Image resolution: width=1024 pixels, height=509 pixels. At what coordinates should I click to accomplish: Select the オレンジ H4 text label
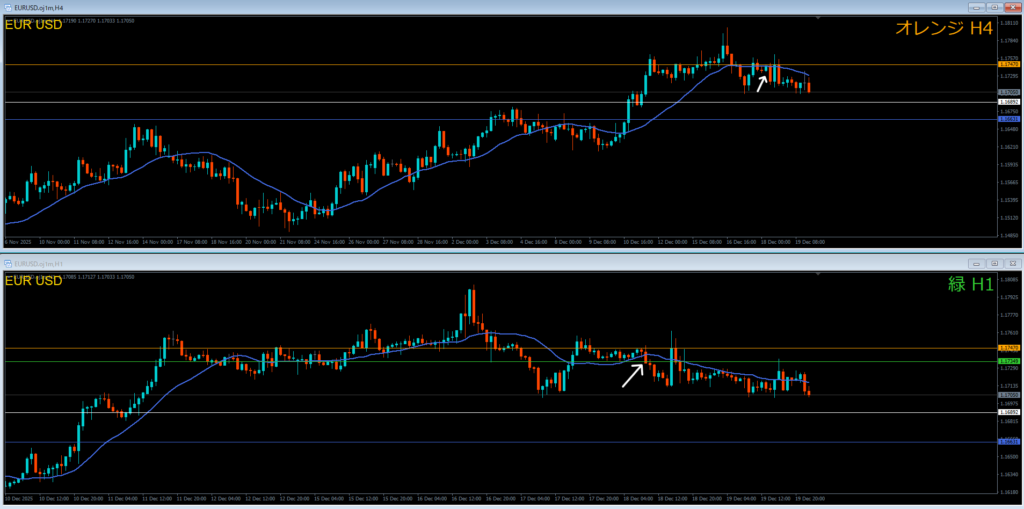tap(943, 29)
